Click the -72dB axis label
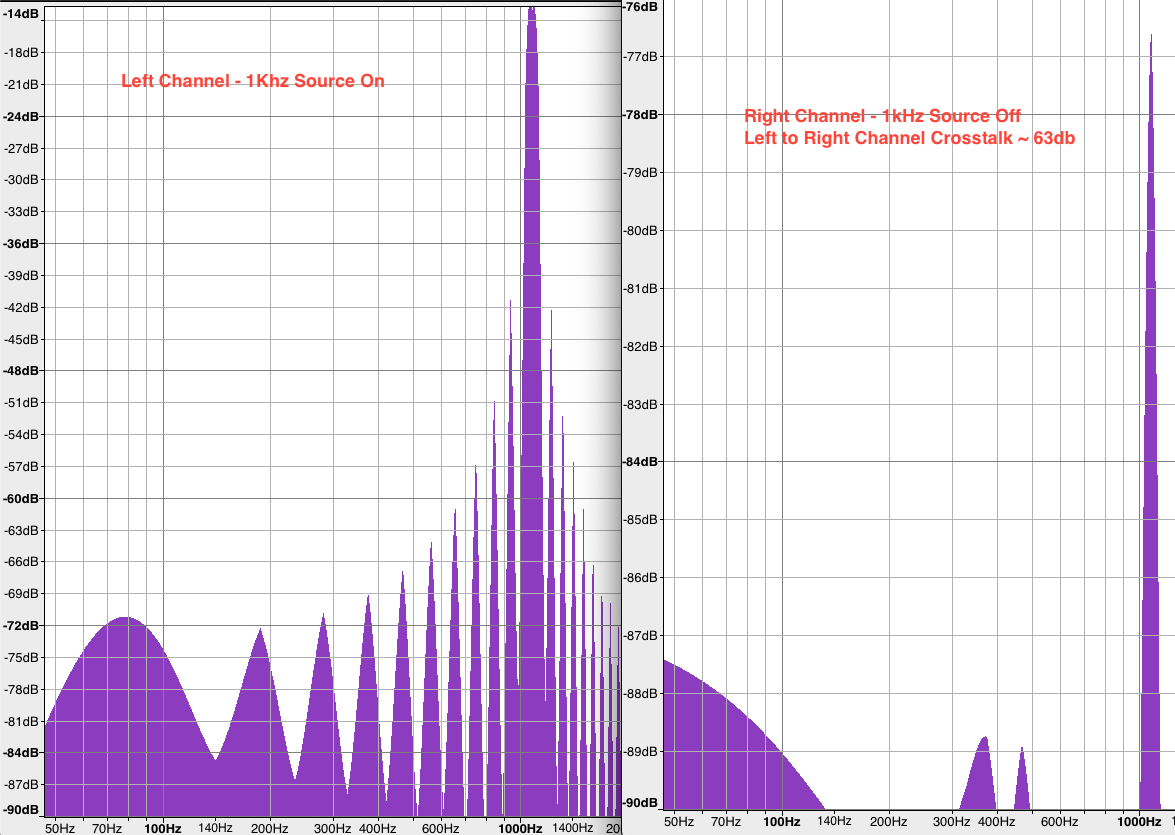 coord(22,625)
